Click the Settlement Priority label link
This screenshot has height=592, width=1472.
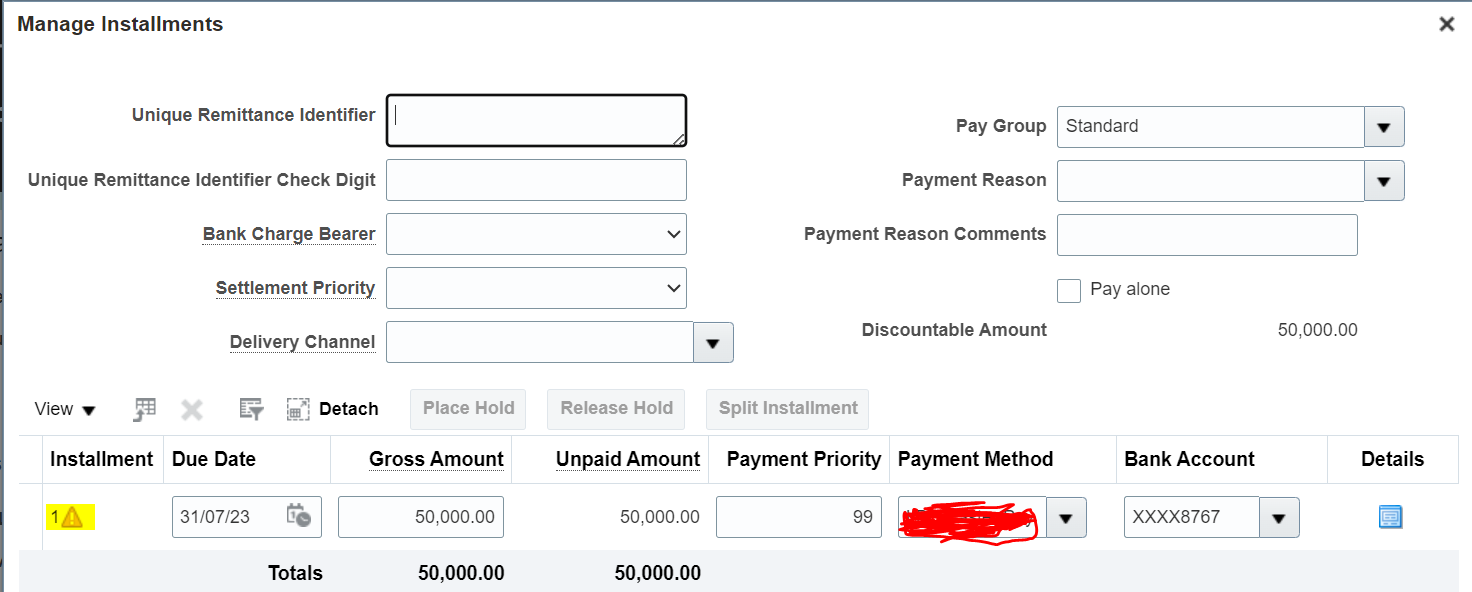(x=295, y=288)
